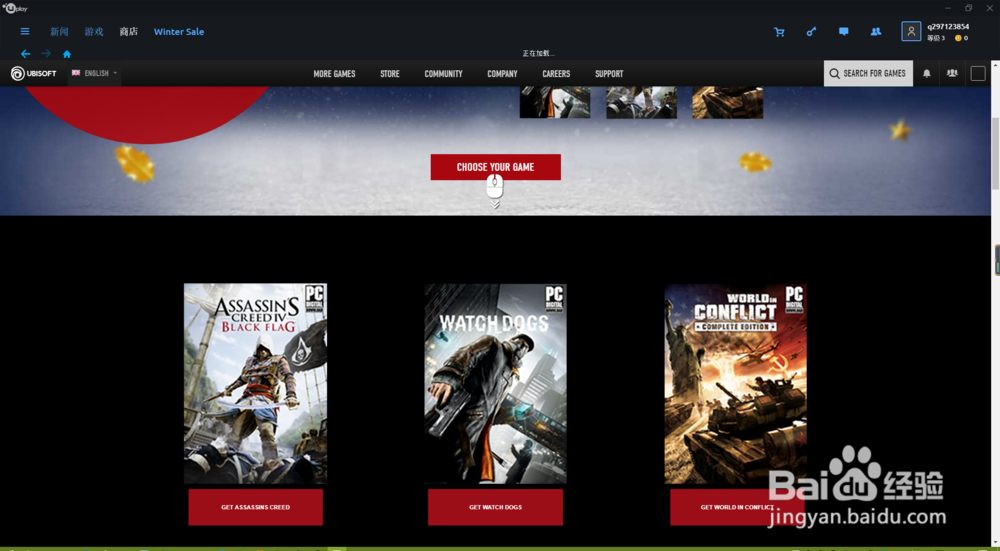Open MORE GAMES menu
This screenshot has width=1000, height=551.
click(334, 74)
